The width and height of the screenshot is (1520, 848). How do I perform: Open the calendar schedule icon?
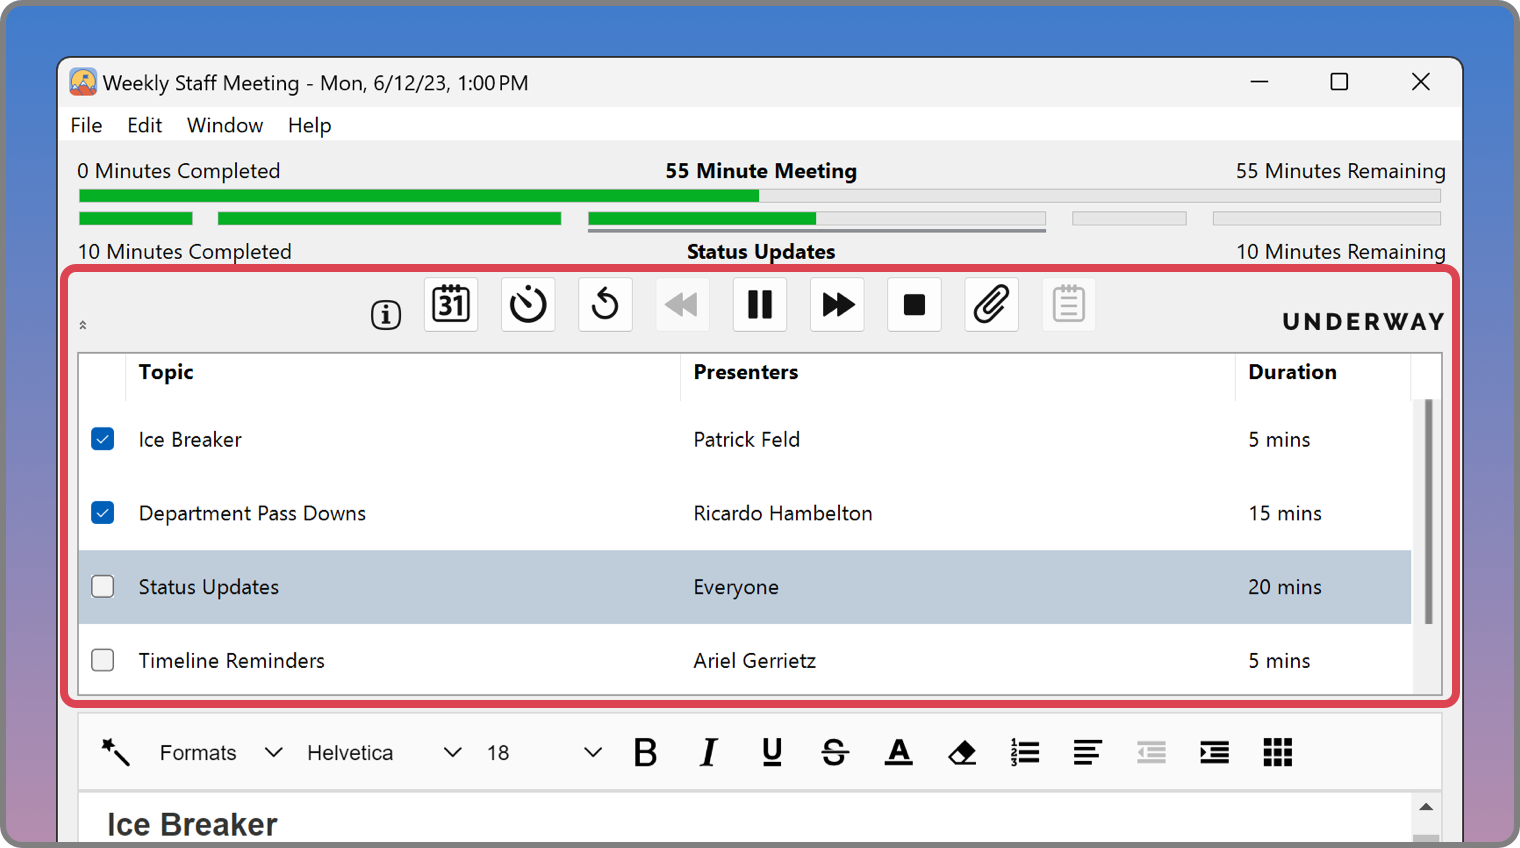point(451,304)
